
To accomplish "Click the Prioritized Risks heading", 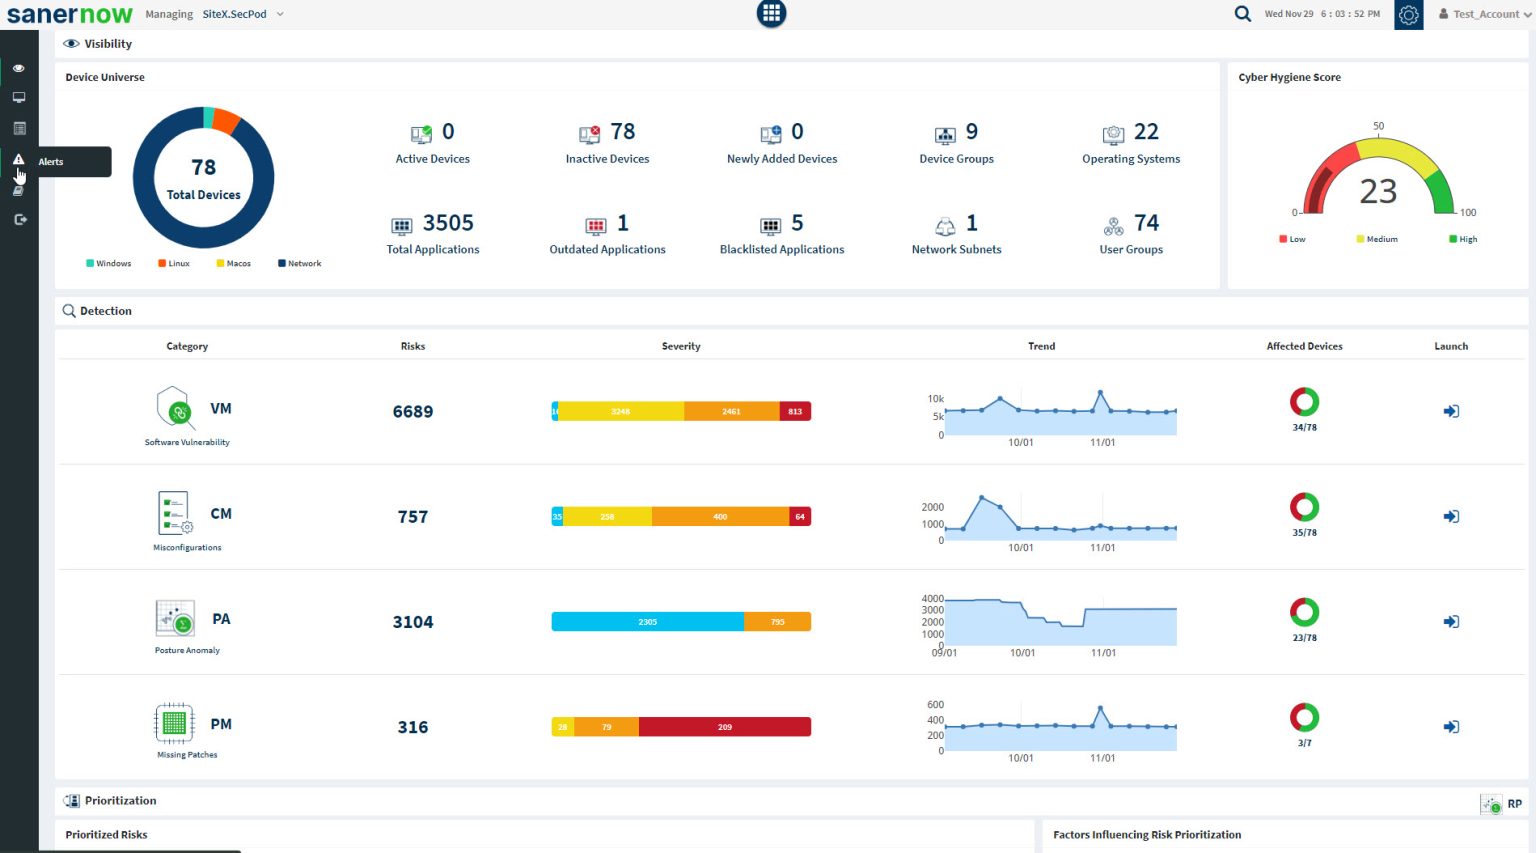I will [106, 835].
